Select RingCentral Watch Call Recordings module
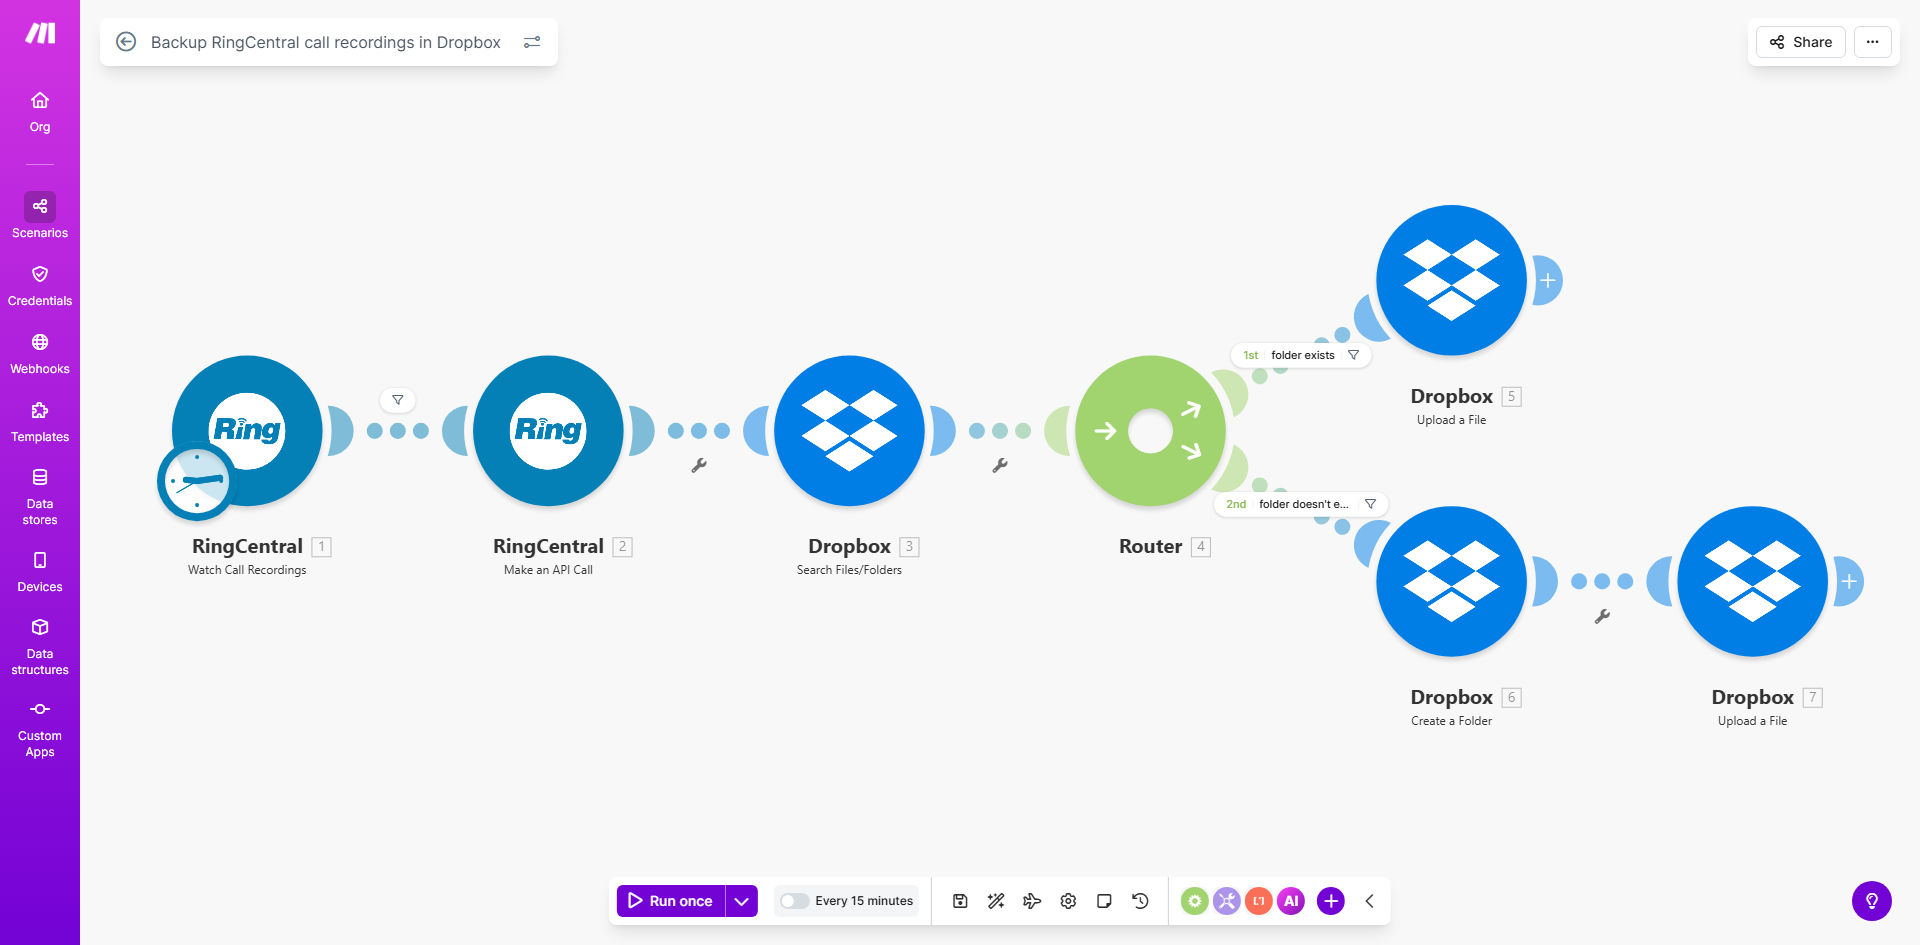The image size is (1920, 945). click(247, 430)
